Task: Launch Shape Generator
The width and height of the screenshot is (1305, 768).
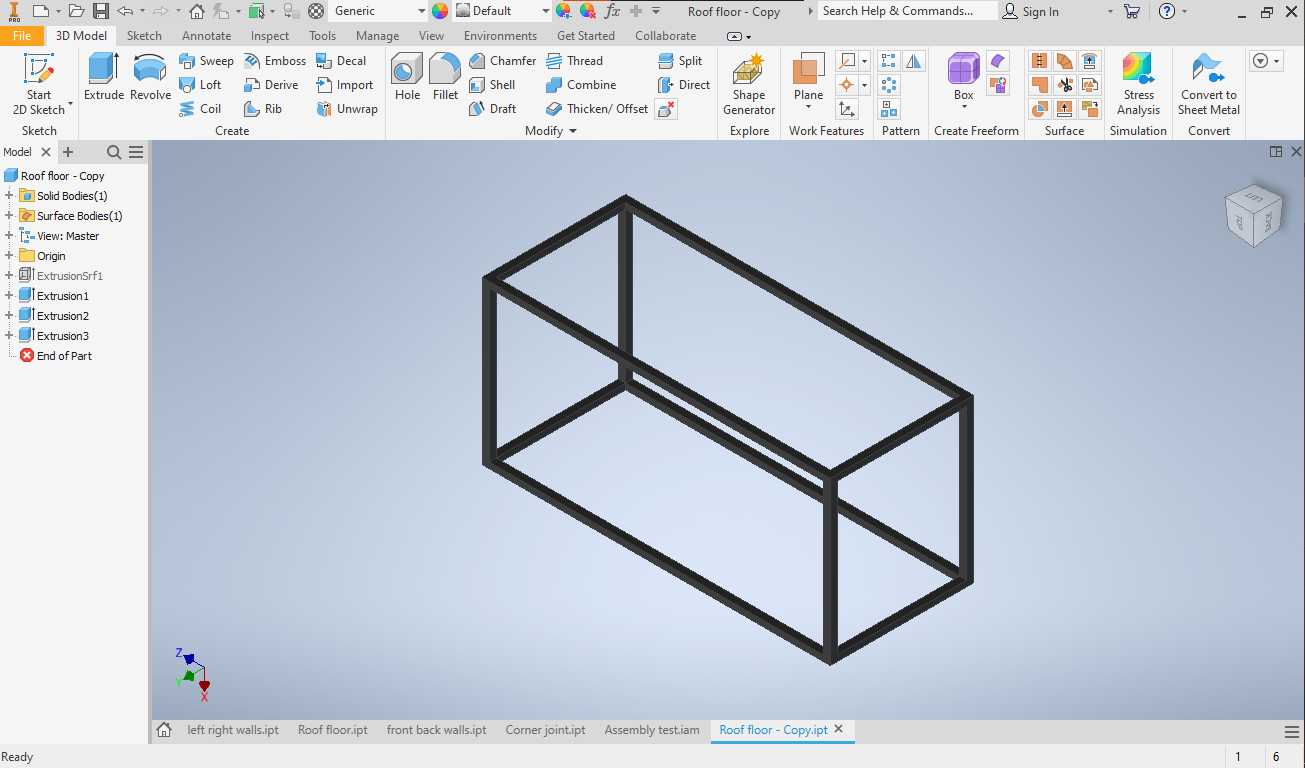Action: click(749, 84)
